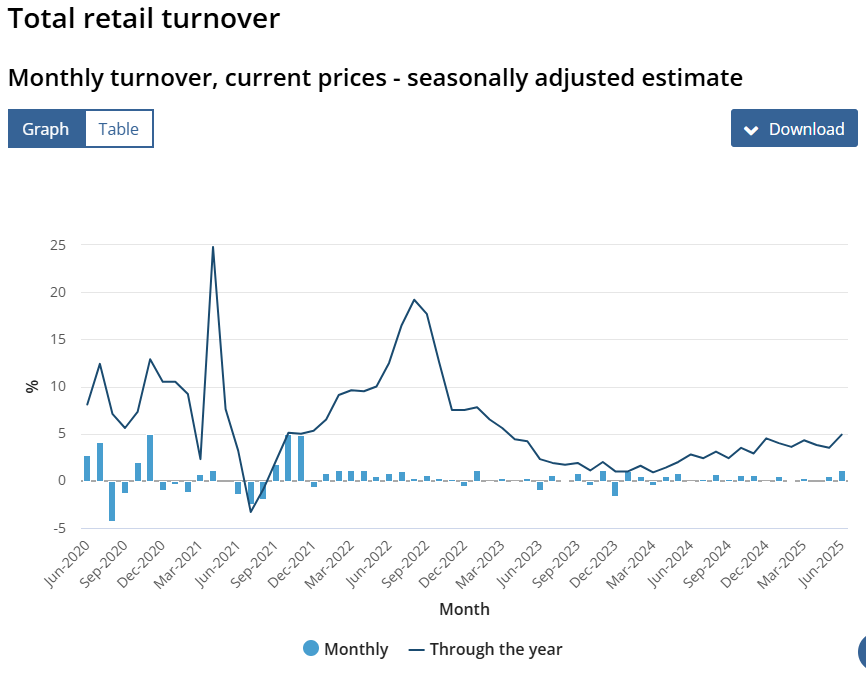Click the last monthly bar at Jun-2025

tap(842, 476)
